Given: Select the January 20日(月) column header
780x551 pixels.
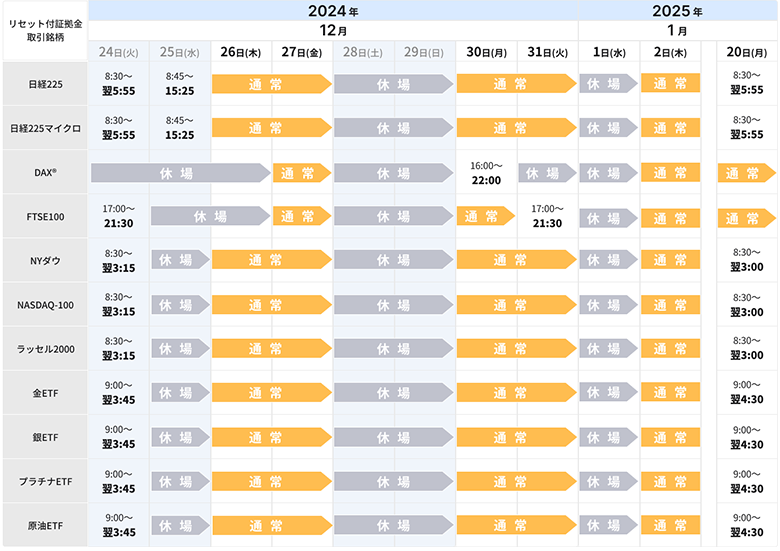Looking at the screenshot, I should coord(746,51).
